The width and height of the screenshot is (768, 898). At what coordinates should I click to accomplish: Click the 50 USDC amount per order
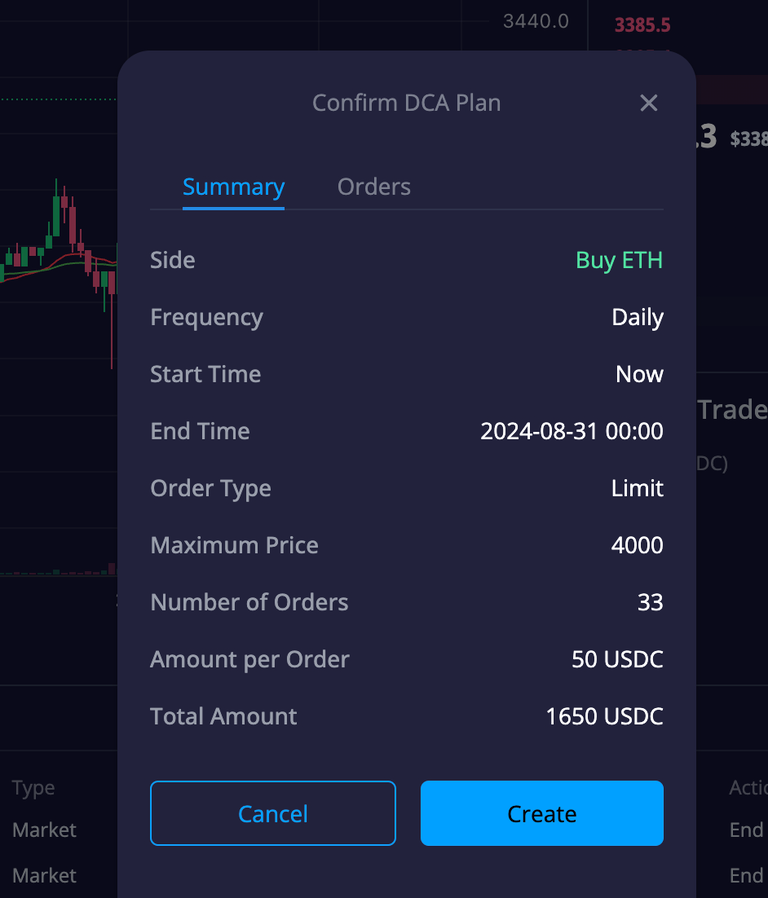coord(617,659)
